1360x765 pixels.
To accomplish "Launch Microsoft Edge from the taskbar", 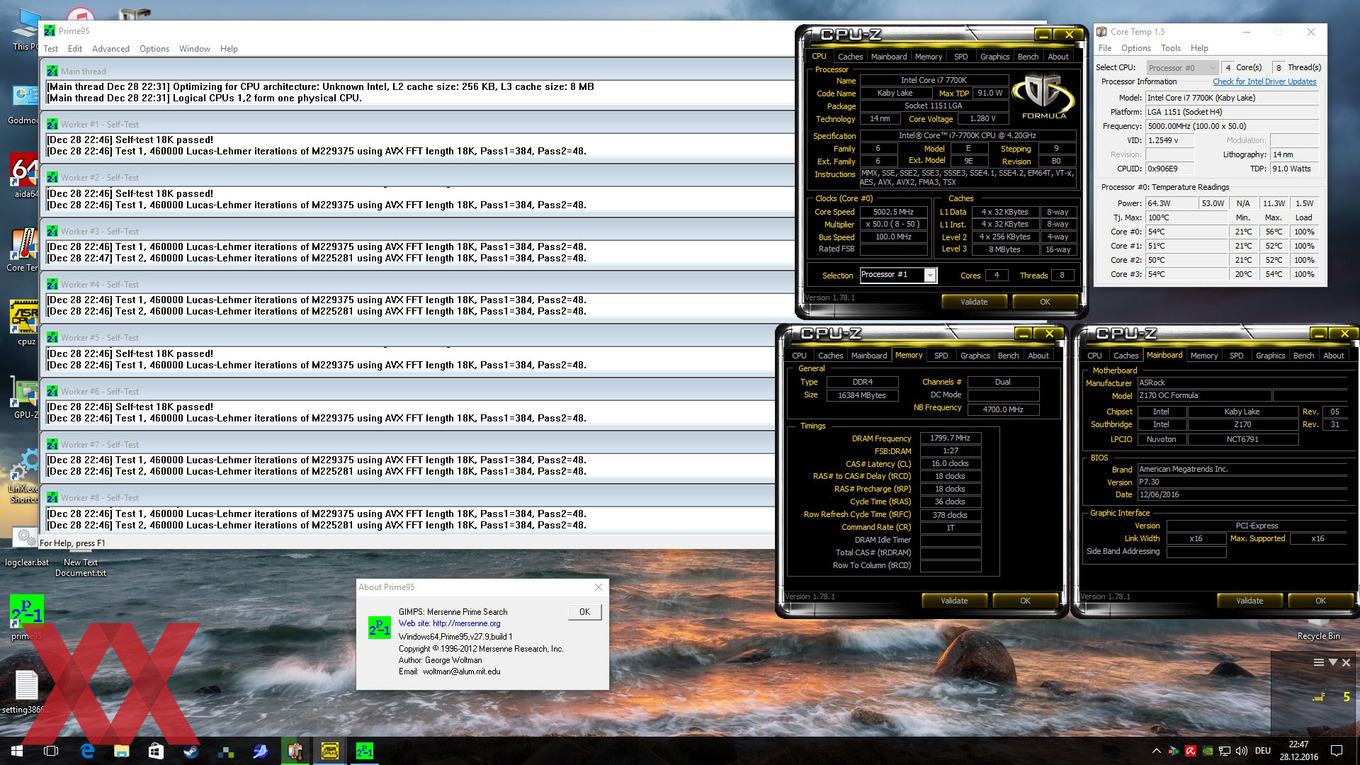I will (x=87, y=750).
